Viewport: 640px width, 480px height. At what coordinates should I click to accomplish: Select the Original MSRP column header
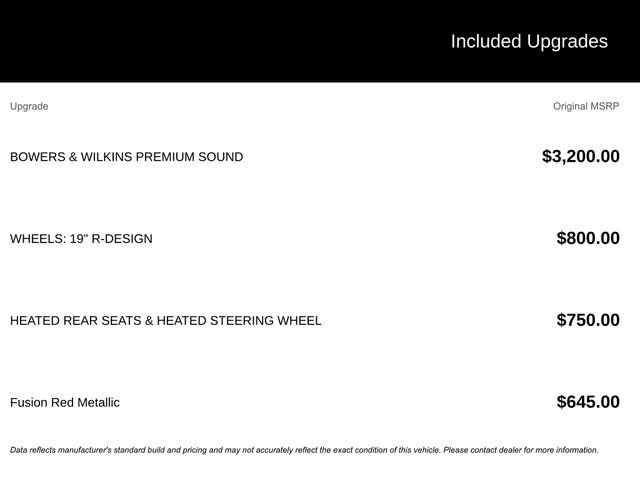(586, 106)
